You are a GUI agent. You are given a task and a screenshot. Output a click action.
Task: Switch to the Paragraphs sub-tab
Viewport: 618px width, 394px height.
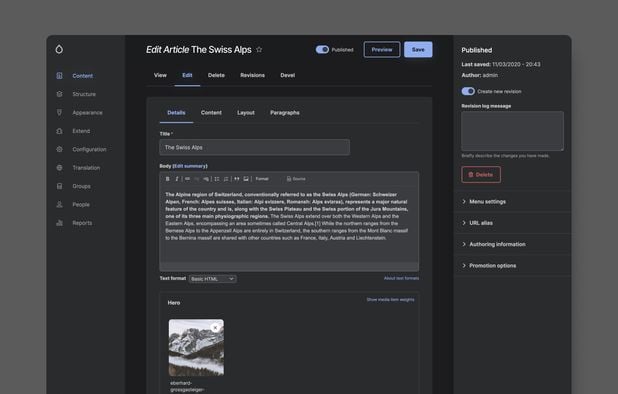click(285, 113)
